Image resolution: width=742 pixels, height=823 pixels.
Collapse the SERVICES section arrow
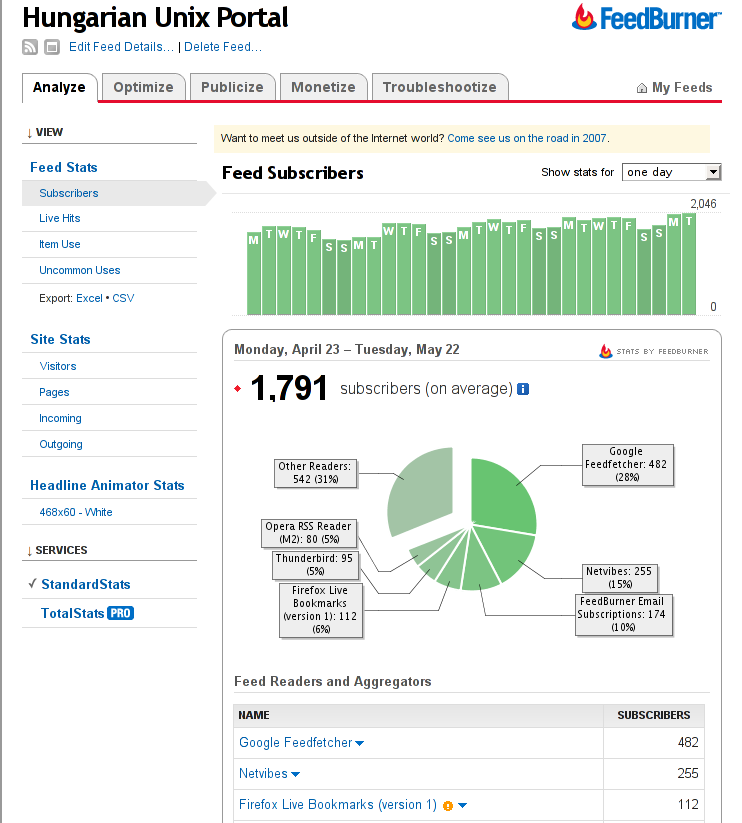[x=29, y=551]
